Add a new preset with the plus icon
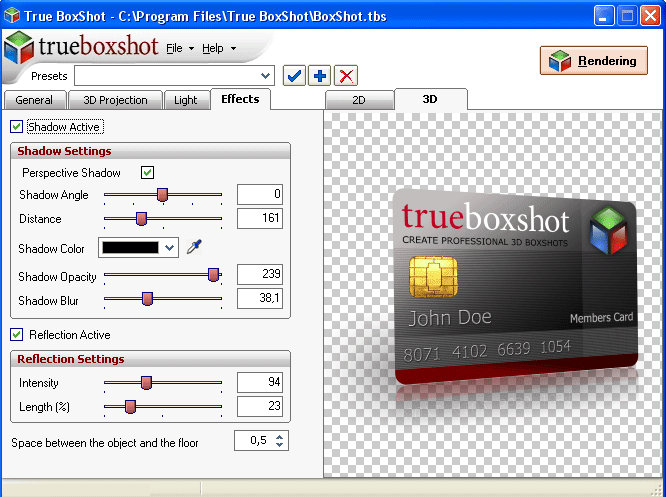 (x=319, y=76)
